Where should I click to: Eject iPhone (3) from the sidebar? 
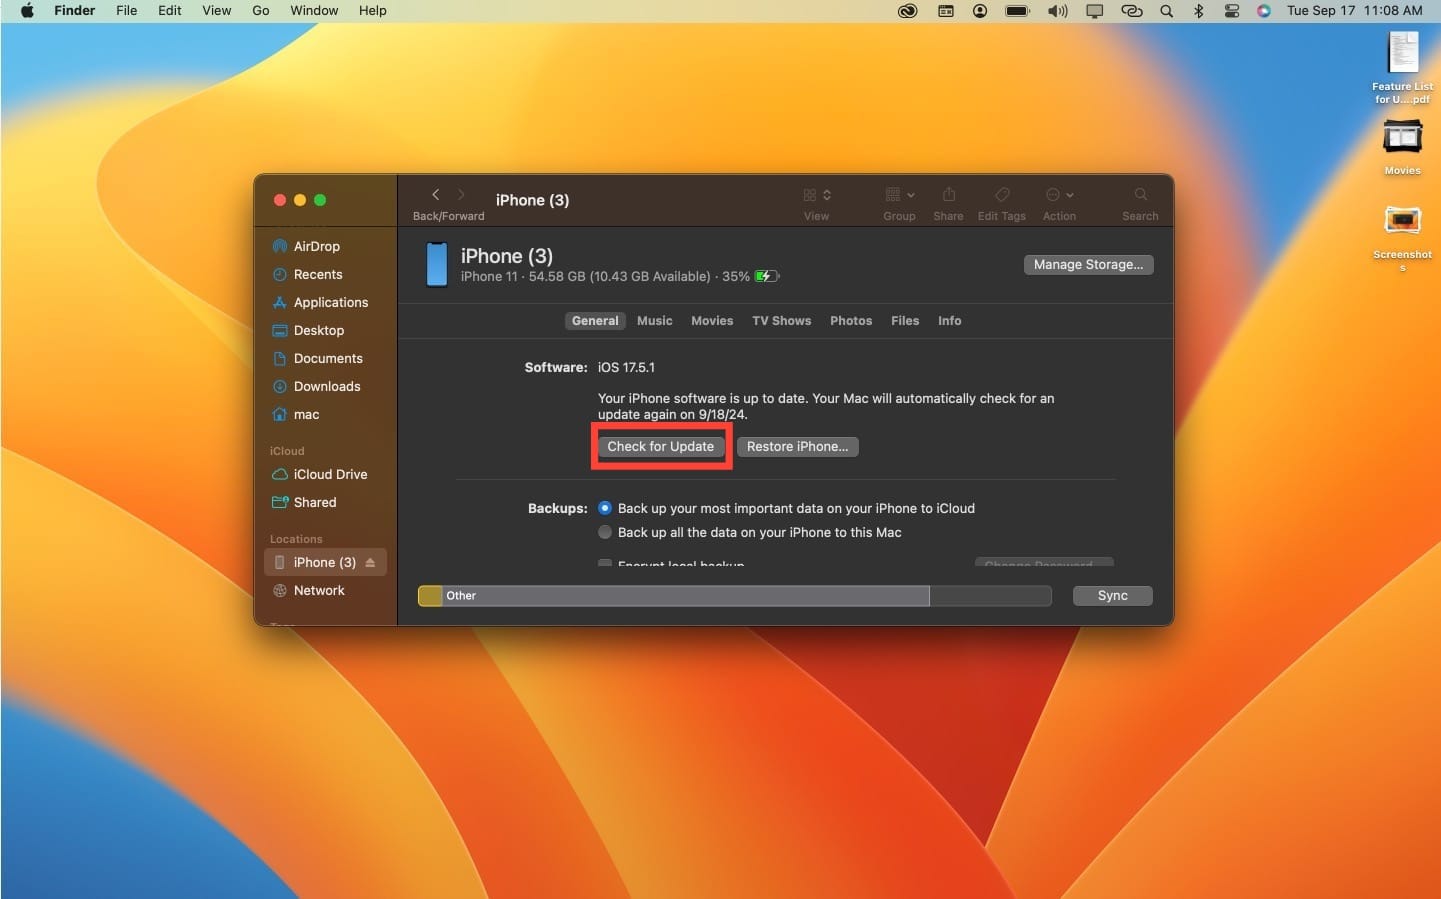tap(370, 563)
